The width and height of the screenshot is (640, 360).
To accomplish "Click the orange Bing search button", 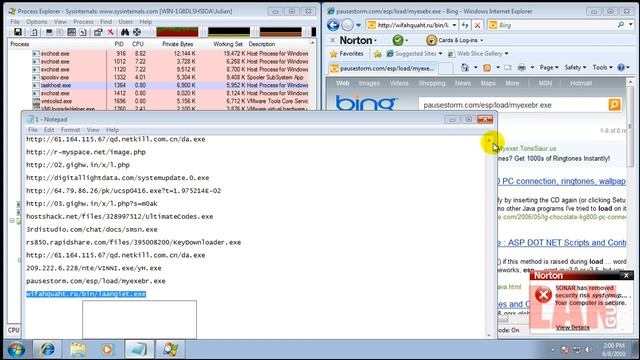I will tap(614, 104).
